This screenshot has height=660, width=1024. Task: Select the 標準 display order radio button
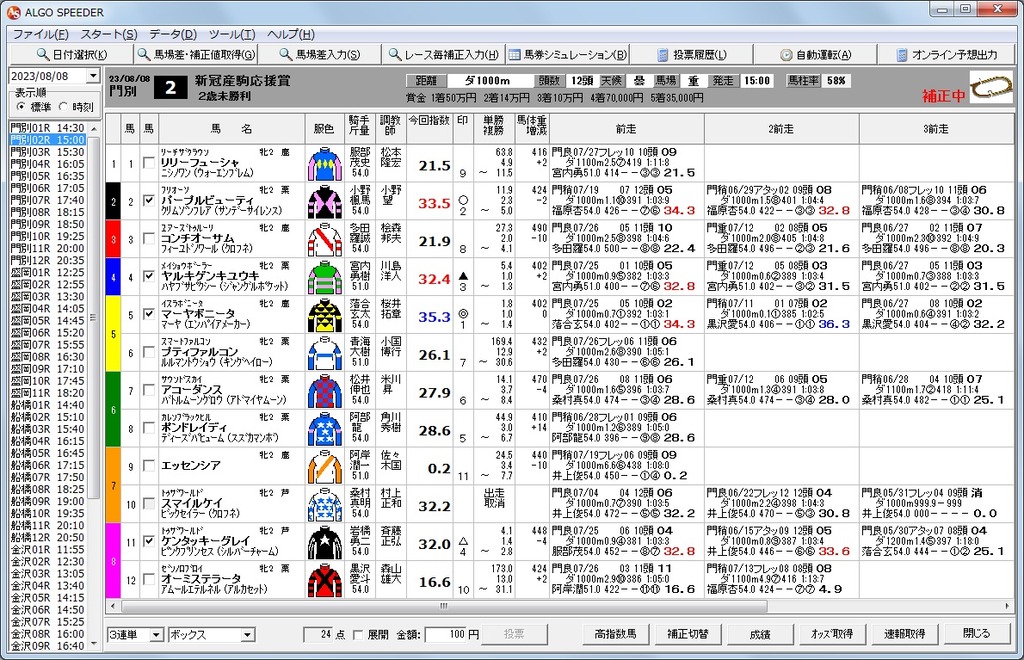tap(22, 106)
